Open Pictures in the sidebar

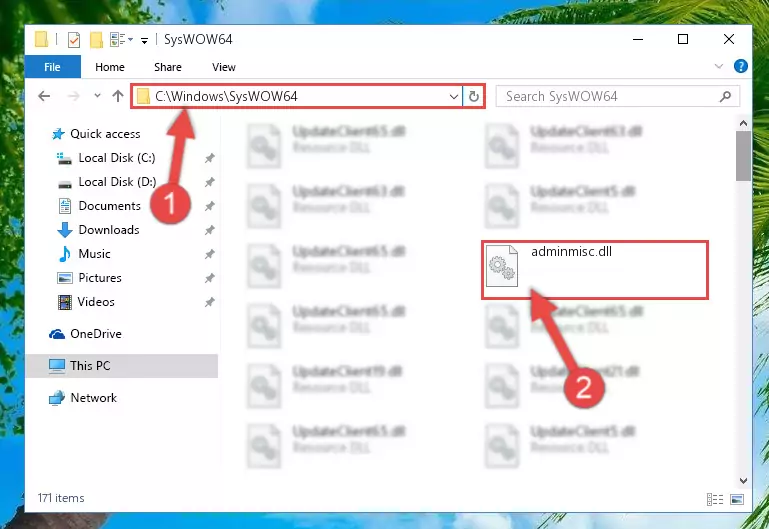click(x=100, y=278)
